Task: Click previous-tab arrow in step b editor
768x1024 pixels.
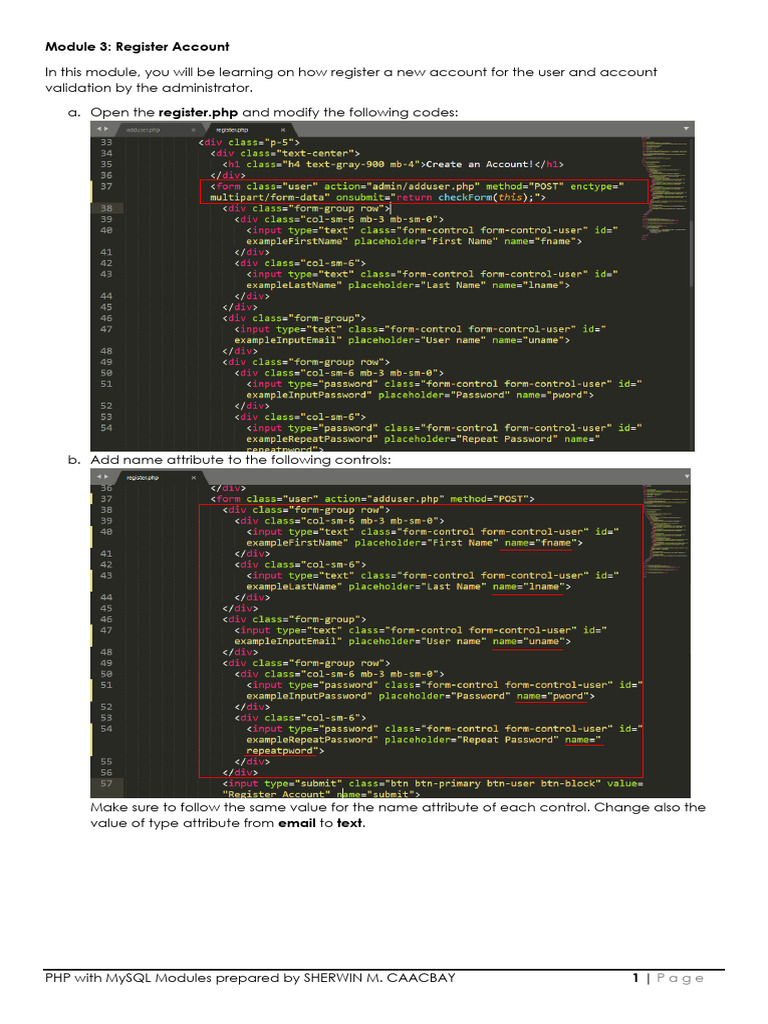Action: [x=99, y=477]
